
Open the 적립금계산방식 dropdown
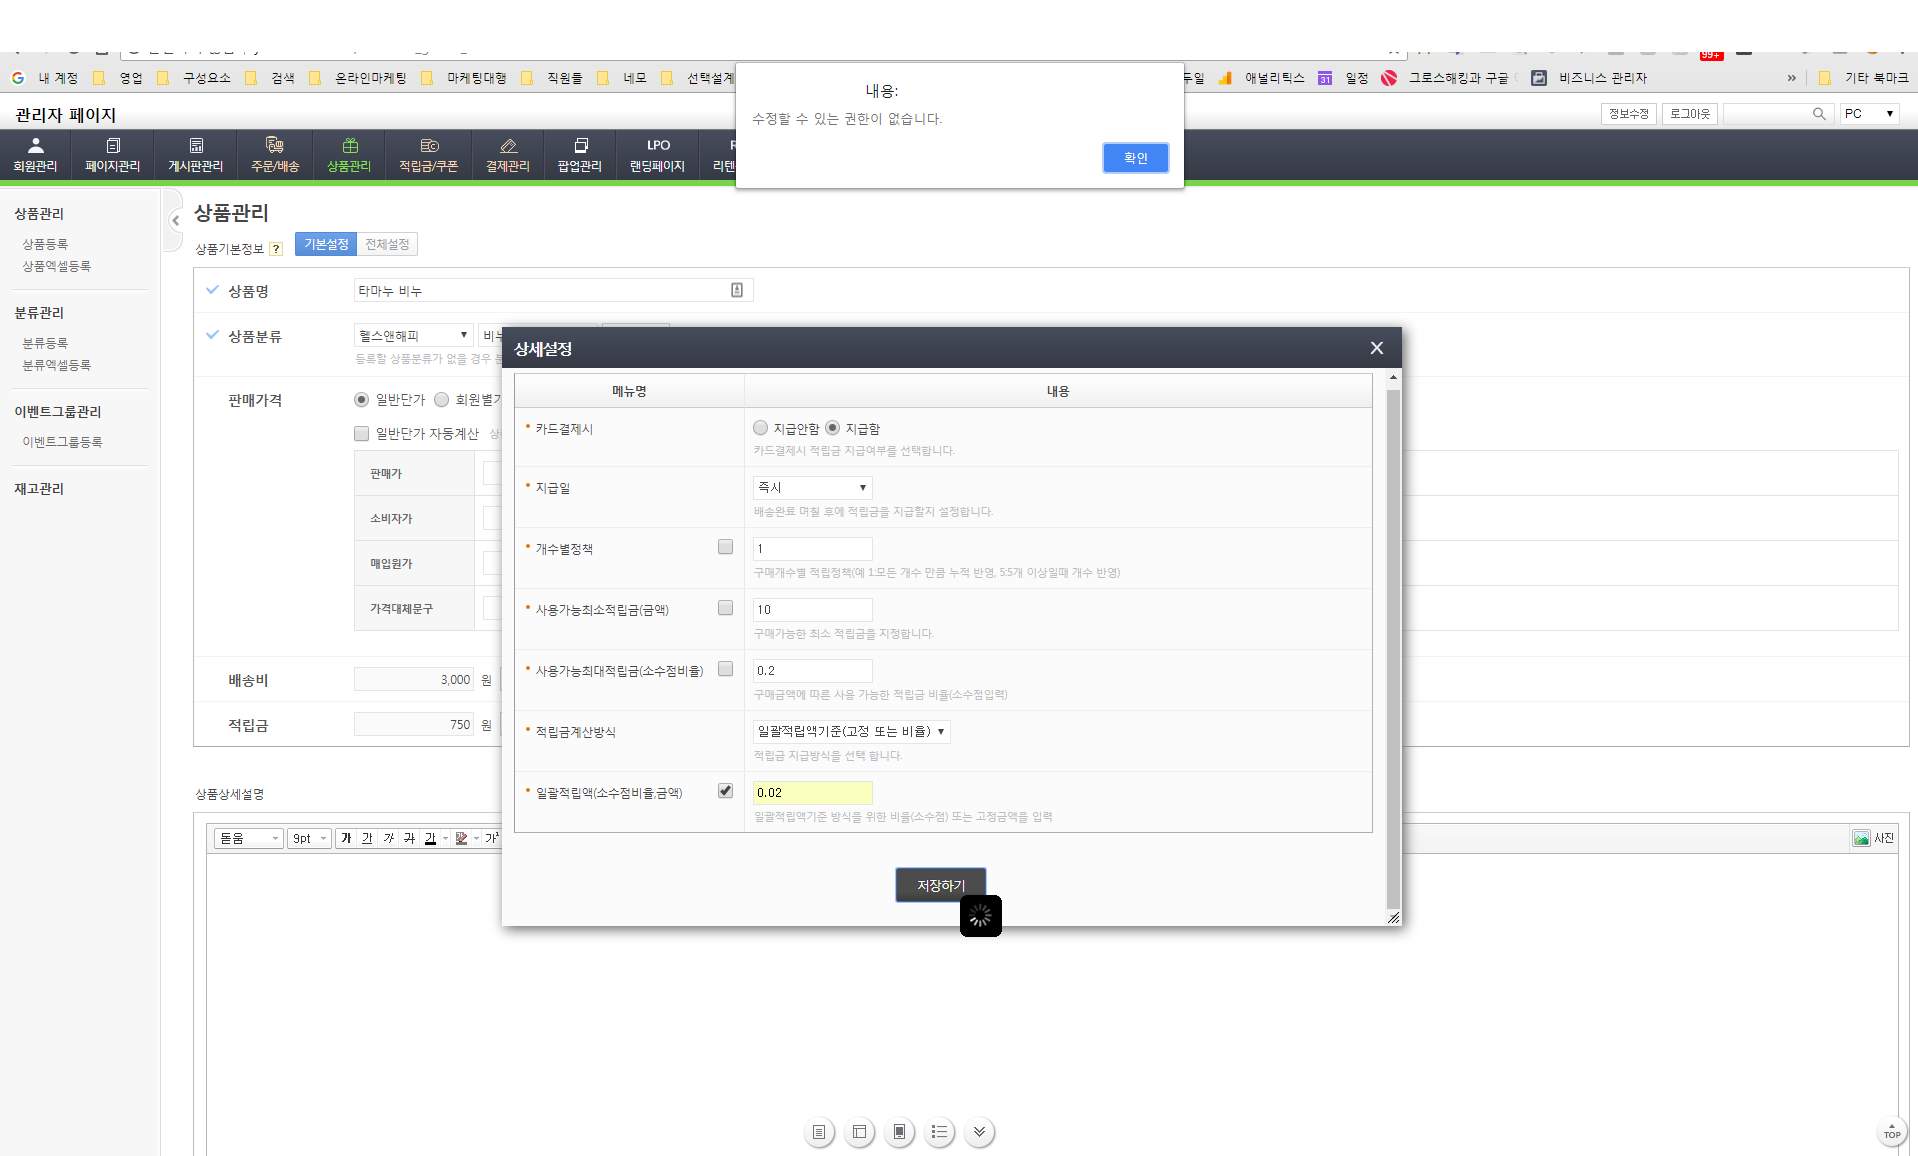coord(851,732)
